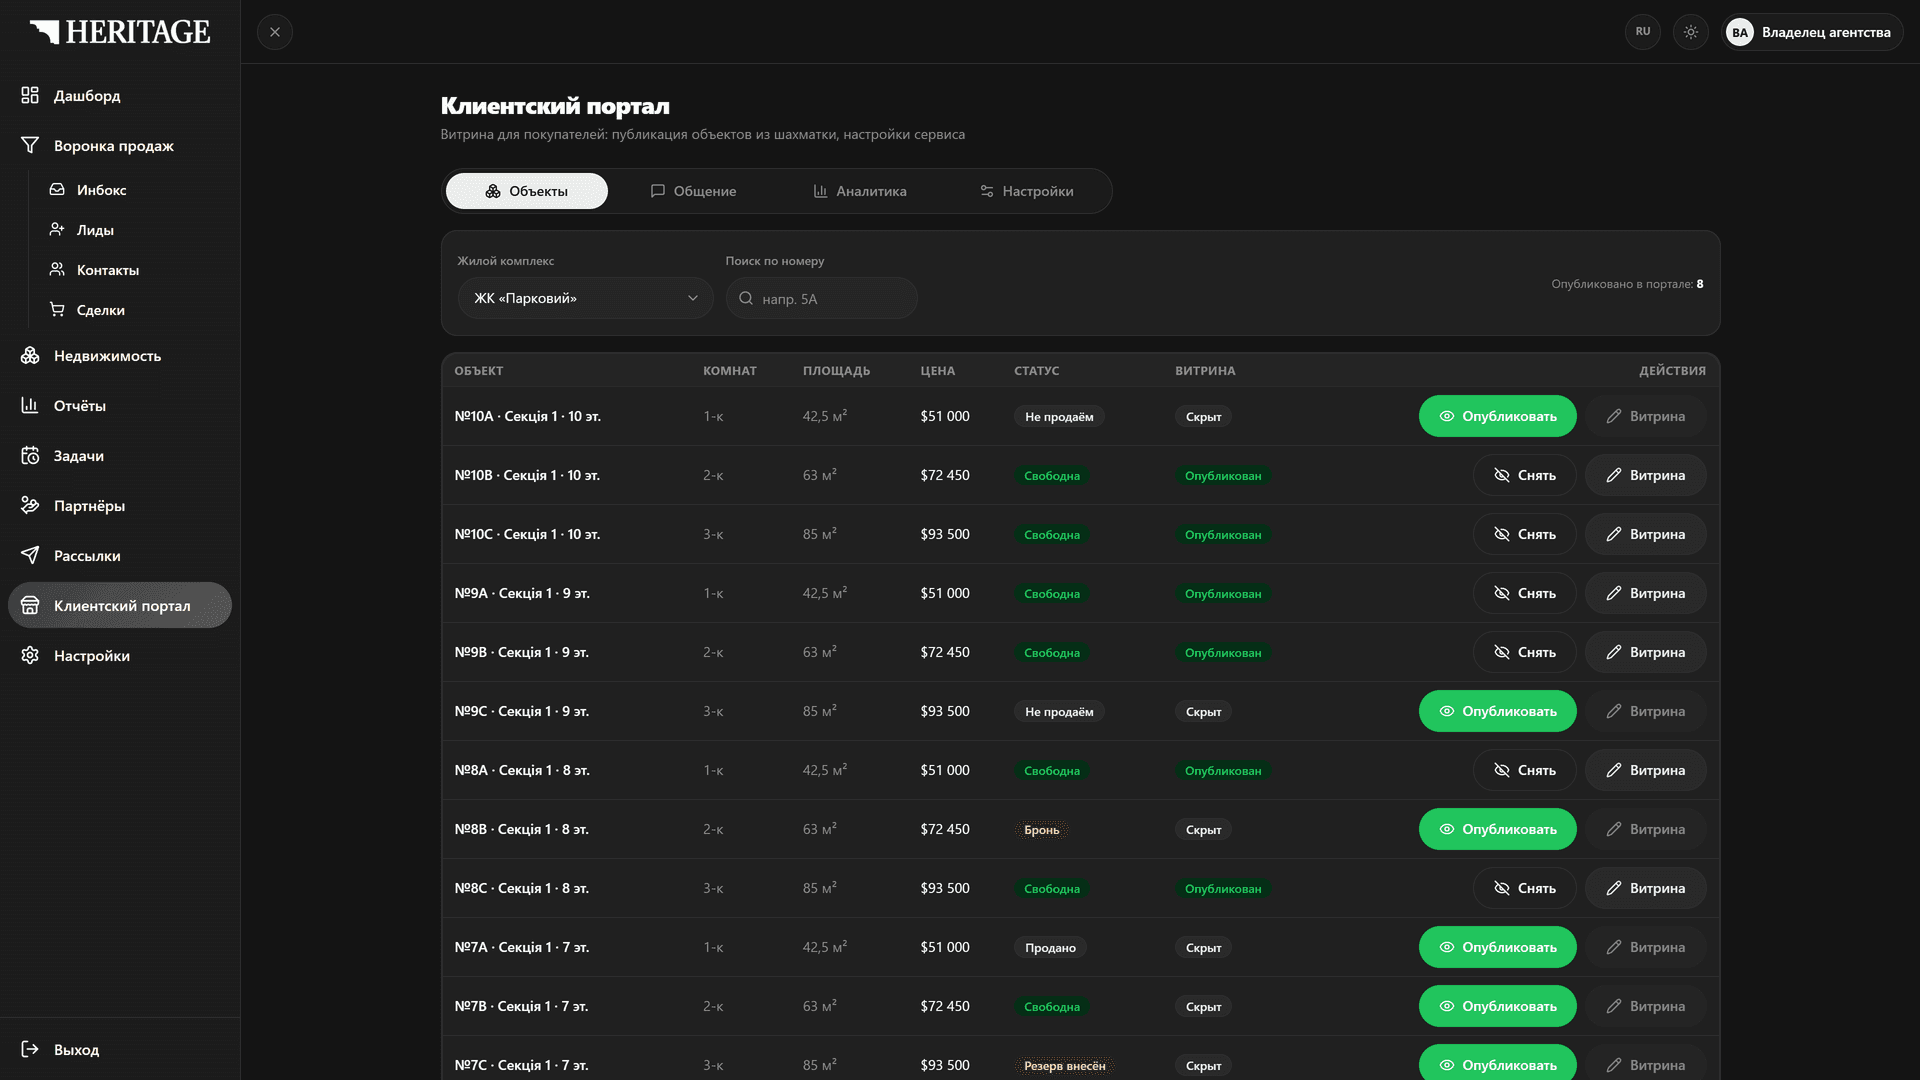1920x1080 pixels.
Task: Go to Отчёты in the sidebar
Action: point(120,405)
